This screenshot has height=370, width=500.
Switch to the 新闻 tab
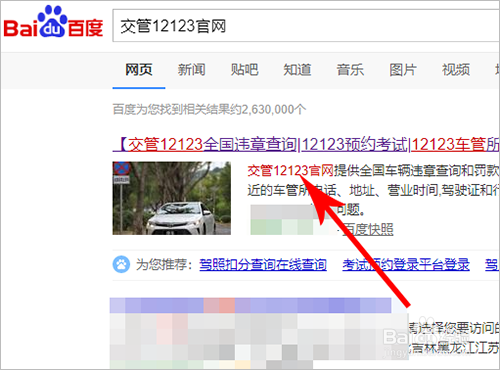[191, 70]
